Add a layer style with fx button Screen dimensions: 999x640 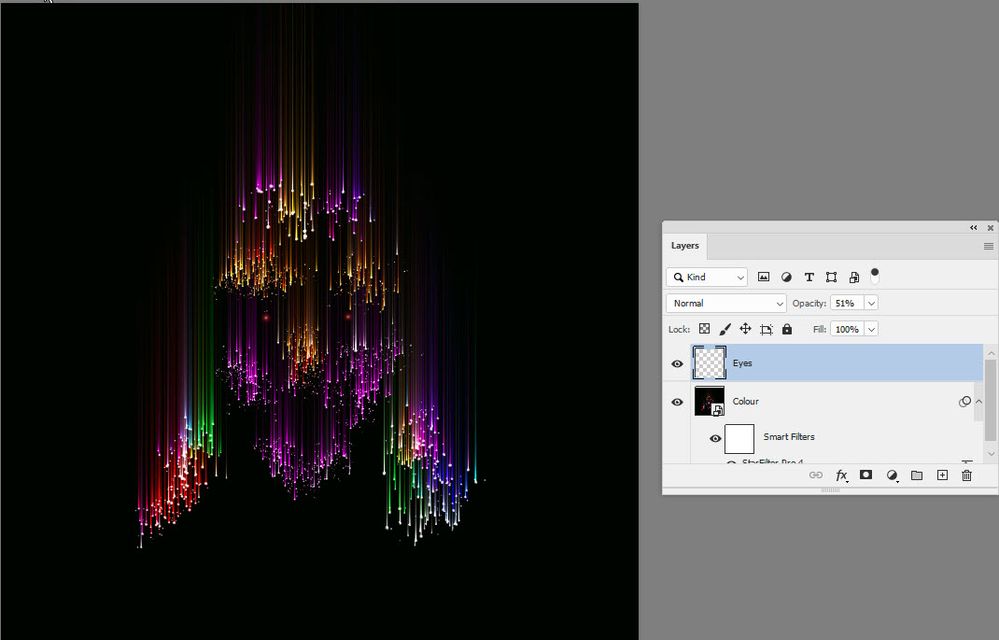pos(842,475)
